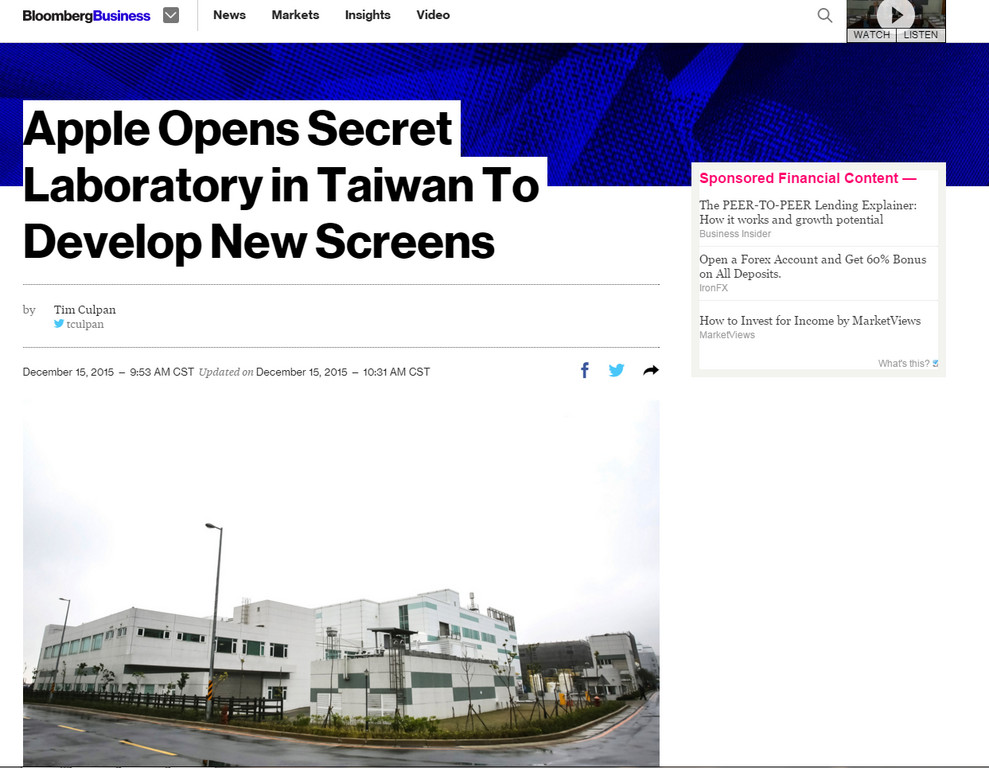Open How to Invest for Income link
This screenshot has width=989, height=768.
[809, 321]
